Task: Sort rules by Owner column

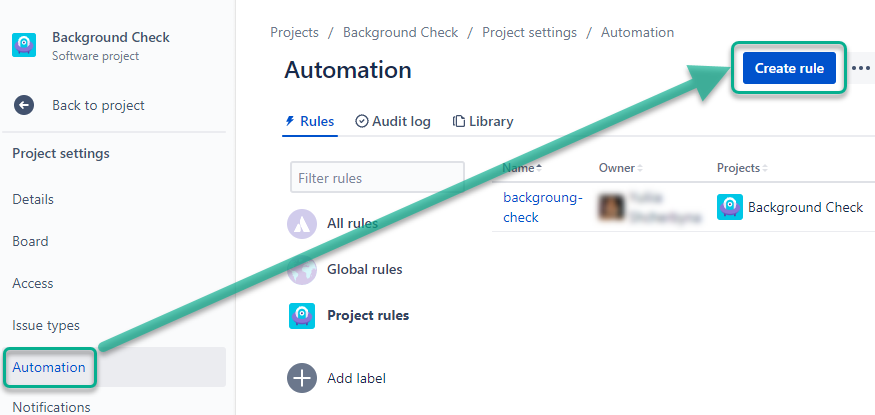Action: [620, 167]
